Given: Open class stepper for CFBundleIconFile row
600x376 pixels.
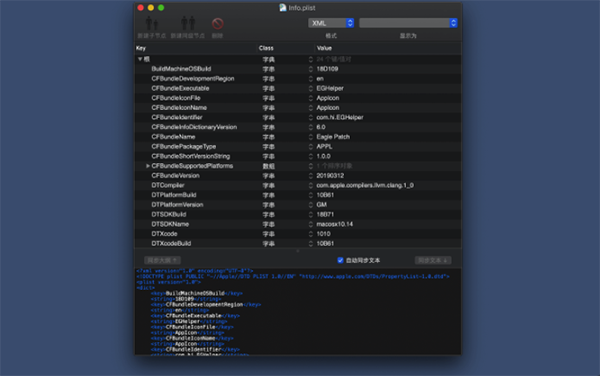Looking at the screenshot, I should pyautogui.click(x=311, y=98).
